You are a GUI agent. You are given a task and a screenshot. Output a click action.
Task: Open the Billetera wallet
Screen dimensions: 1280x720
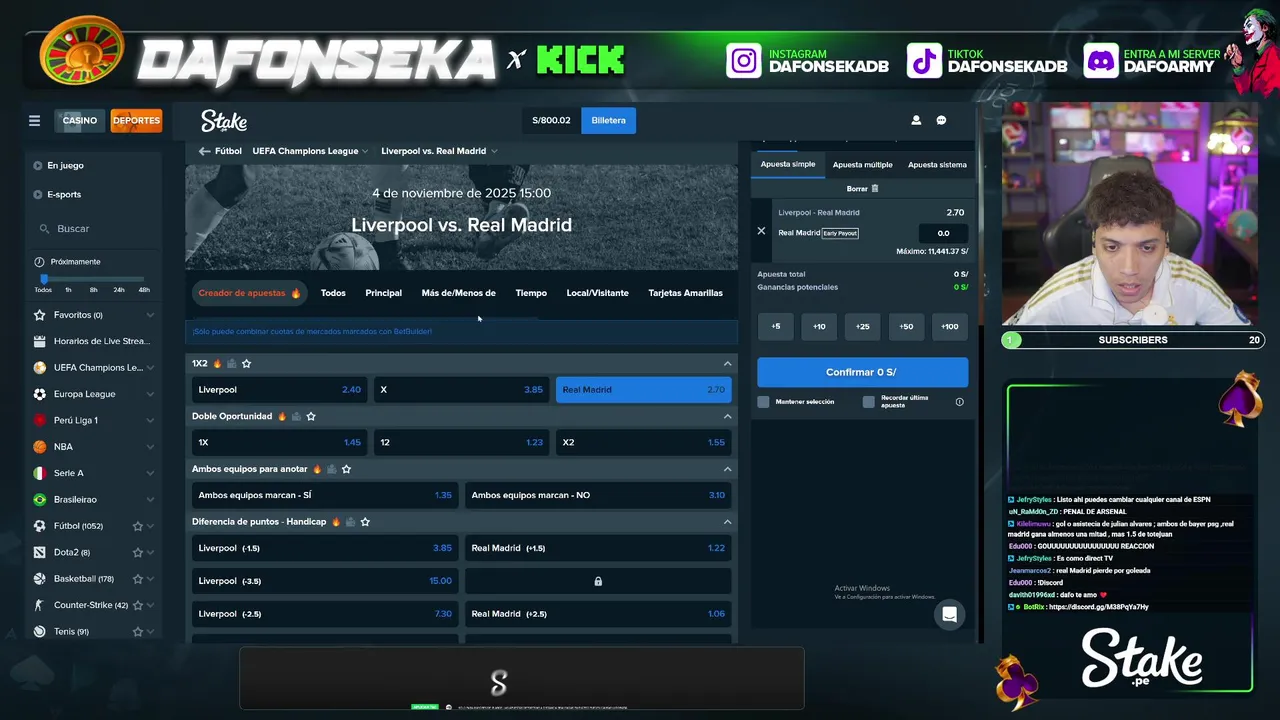coord(608,120)
